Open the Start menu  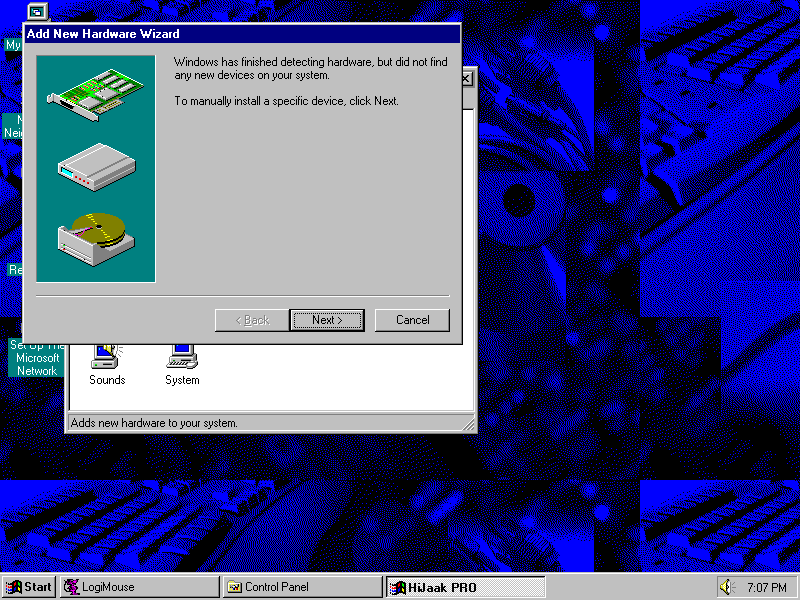click(x=29, y=587)
